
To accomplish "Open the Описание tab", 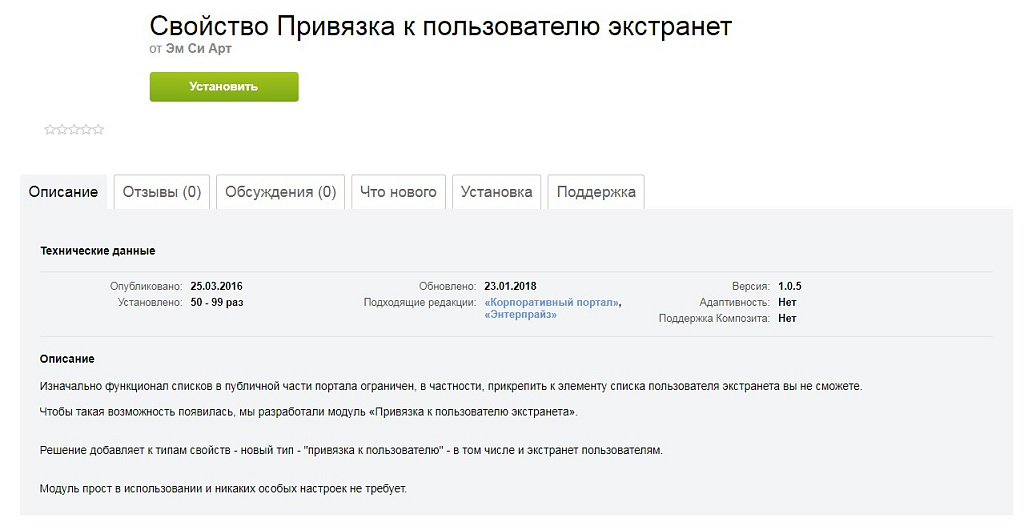I will (63, 192).
